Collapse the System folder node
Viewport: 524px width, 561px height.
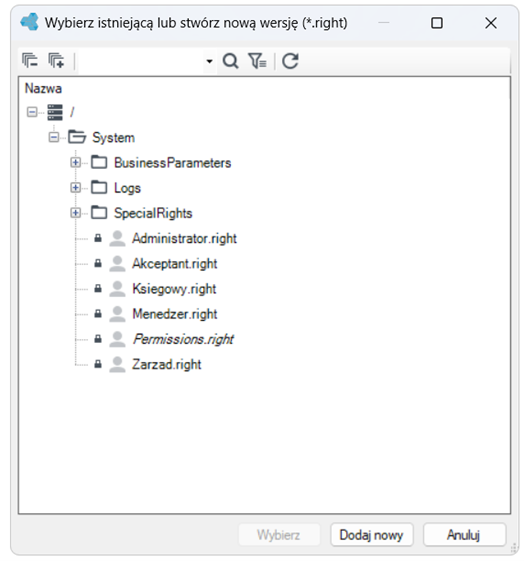[54, 137]
